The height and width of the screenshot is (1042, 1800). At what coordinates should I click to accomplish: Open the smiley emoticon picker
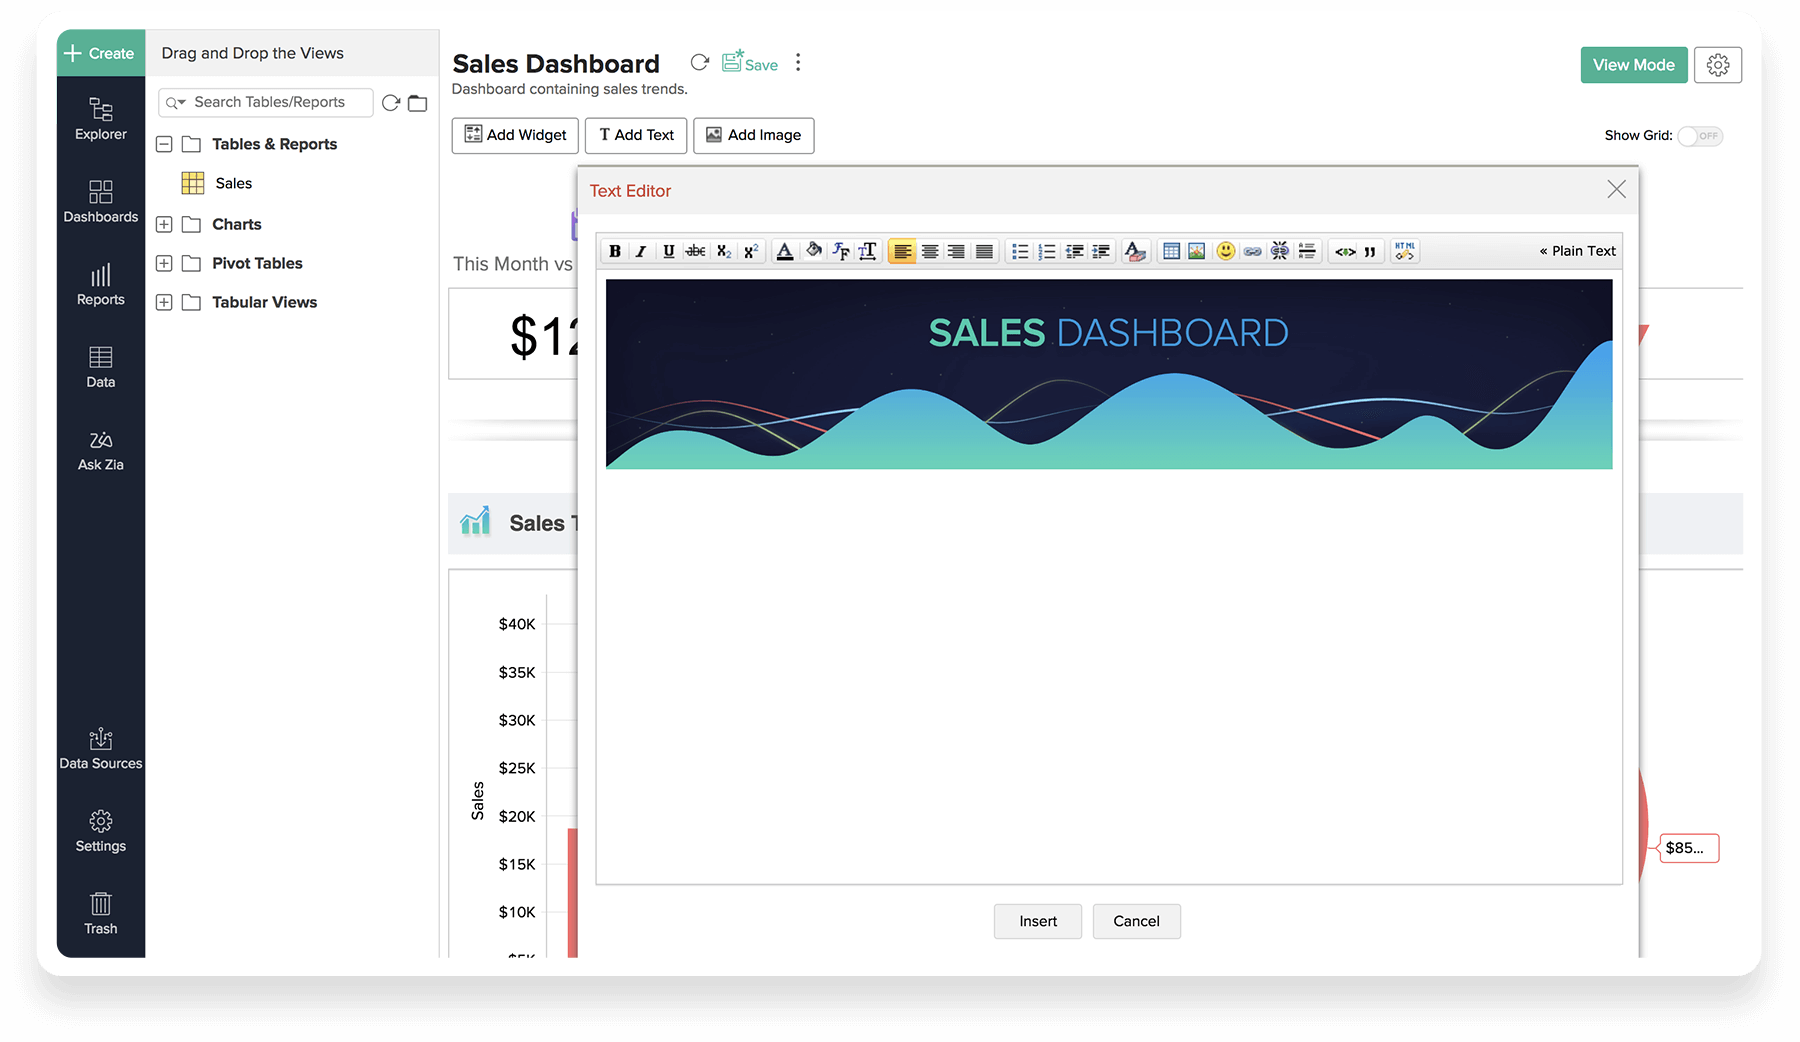1225,251
